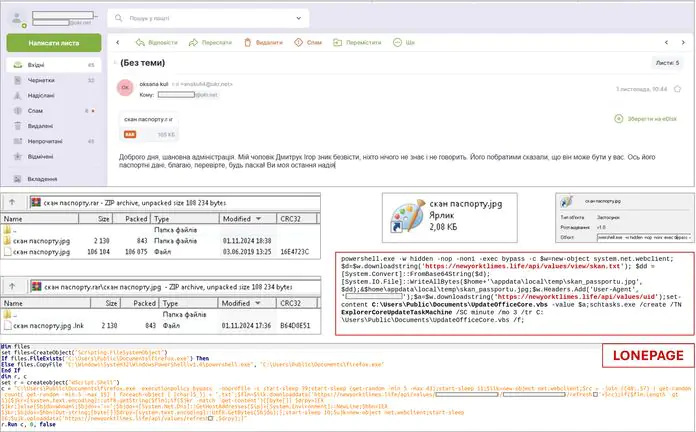Viewport: 696px width, 432px height.
Task: Click the sender name oksana kul
Action: (154, 84)
